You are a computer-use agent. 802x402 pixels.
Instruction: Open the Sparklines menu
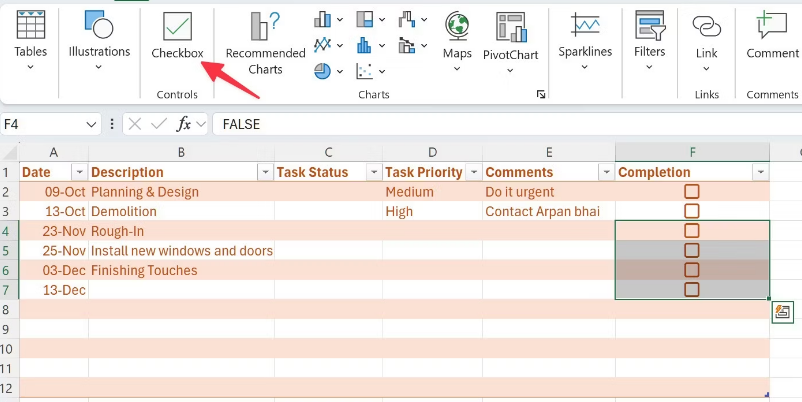pyautogui.click(x=585, y=41)
